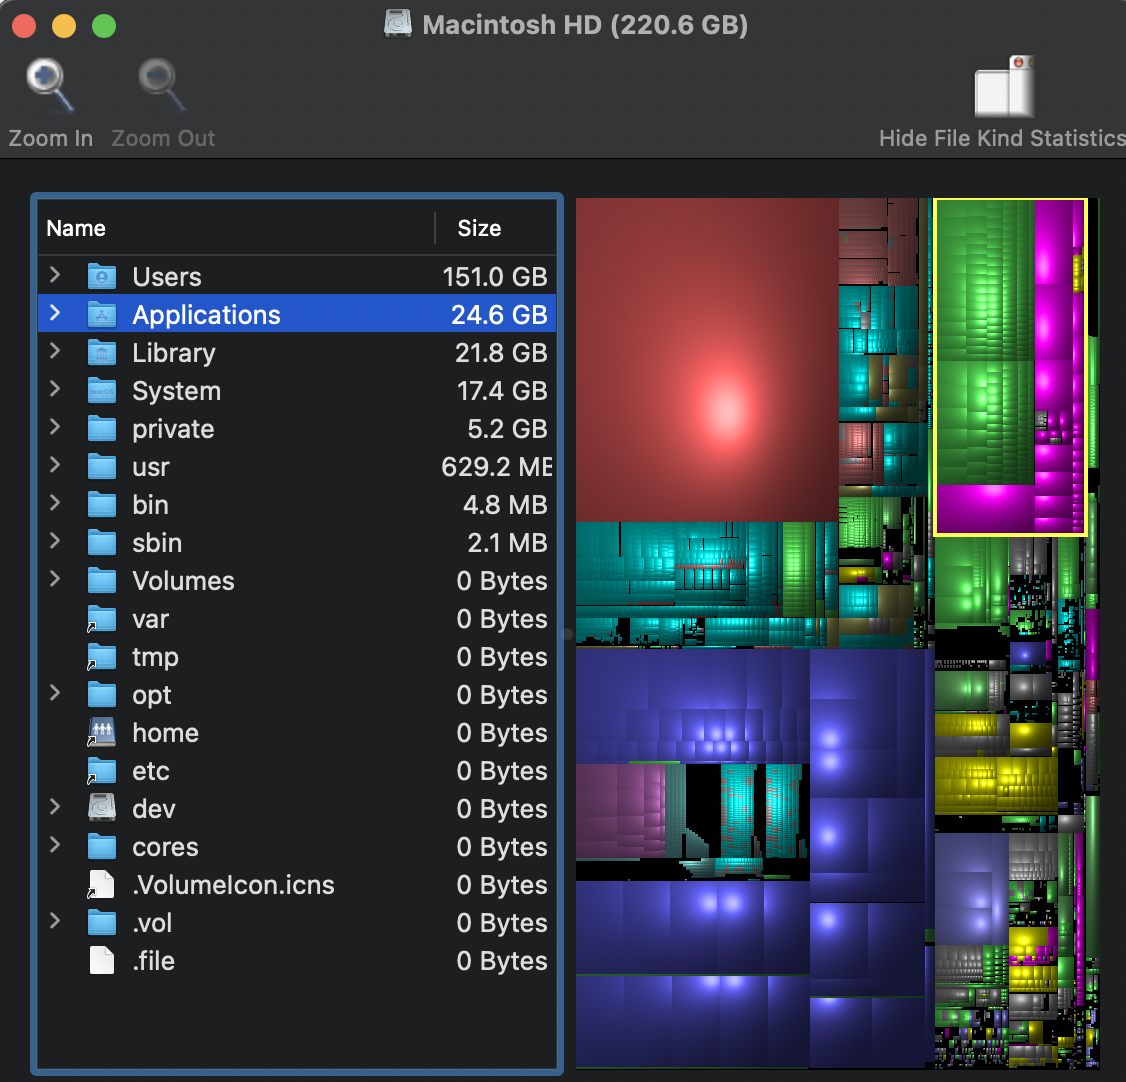The width and height of the screenshot is (1126, 1082).
Task: Click the dev disk icon
Action: [x=102, y=808]
